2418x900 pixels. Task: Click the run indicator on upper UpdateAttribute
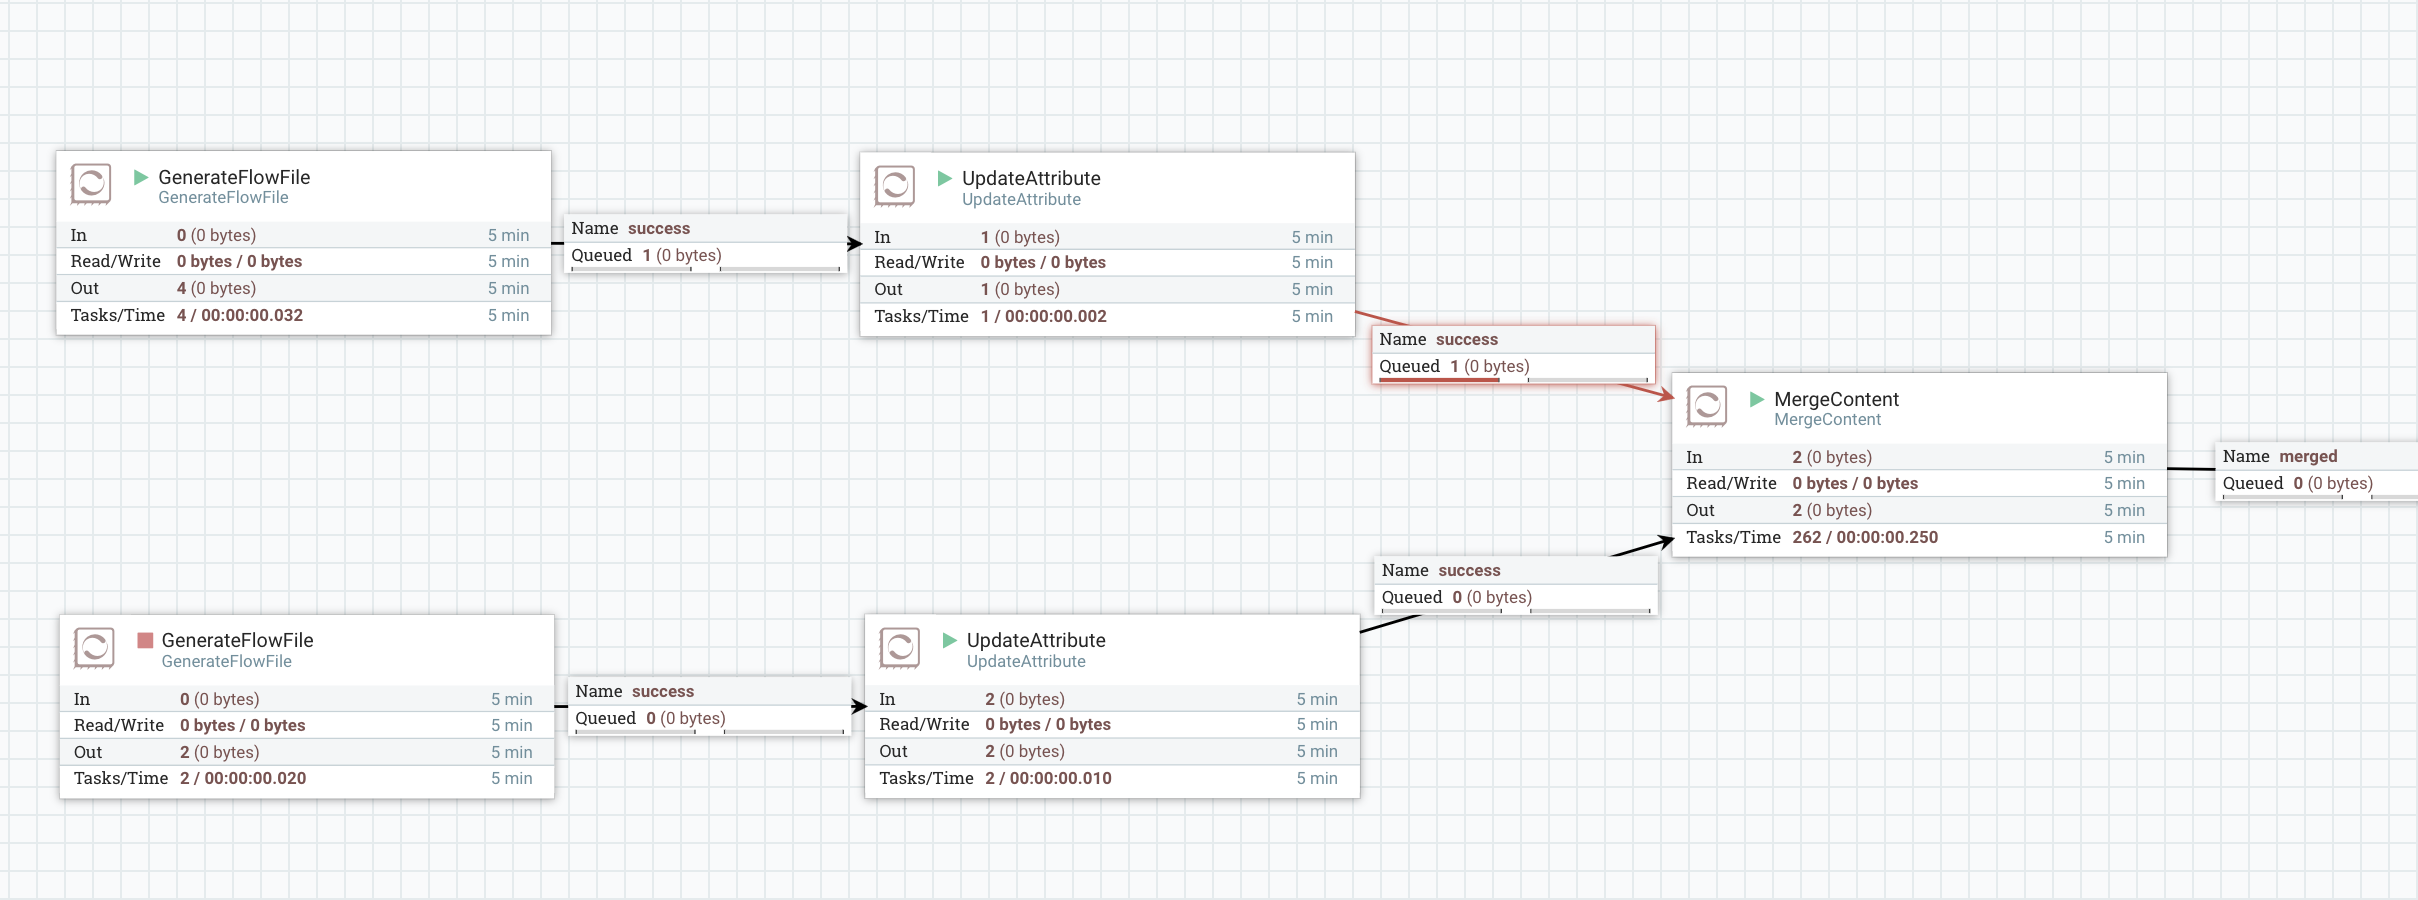[943, 178]
